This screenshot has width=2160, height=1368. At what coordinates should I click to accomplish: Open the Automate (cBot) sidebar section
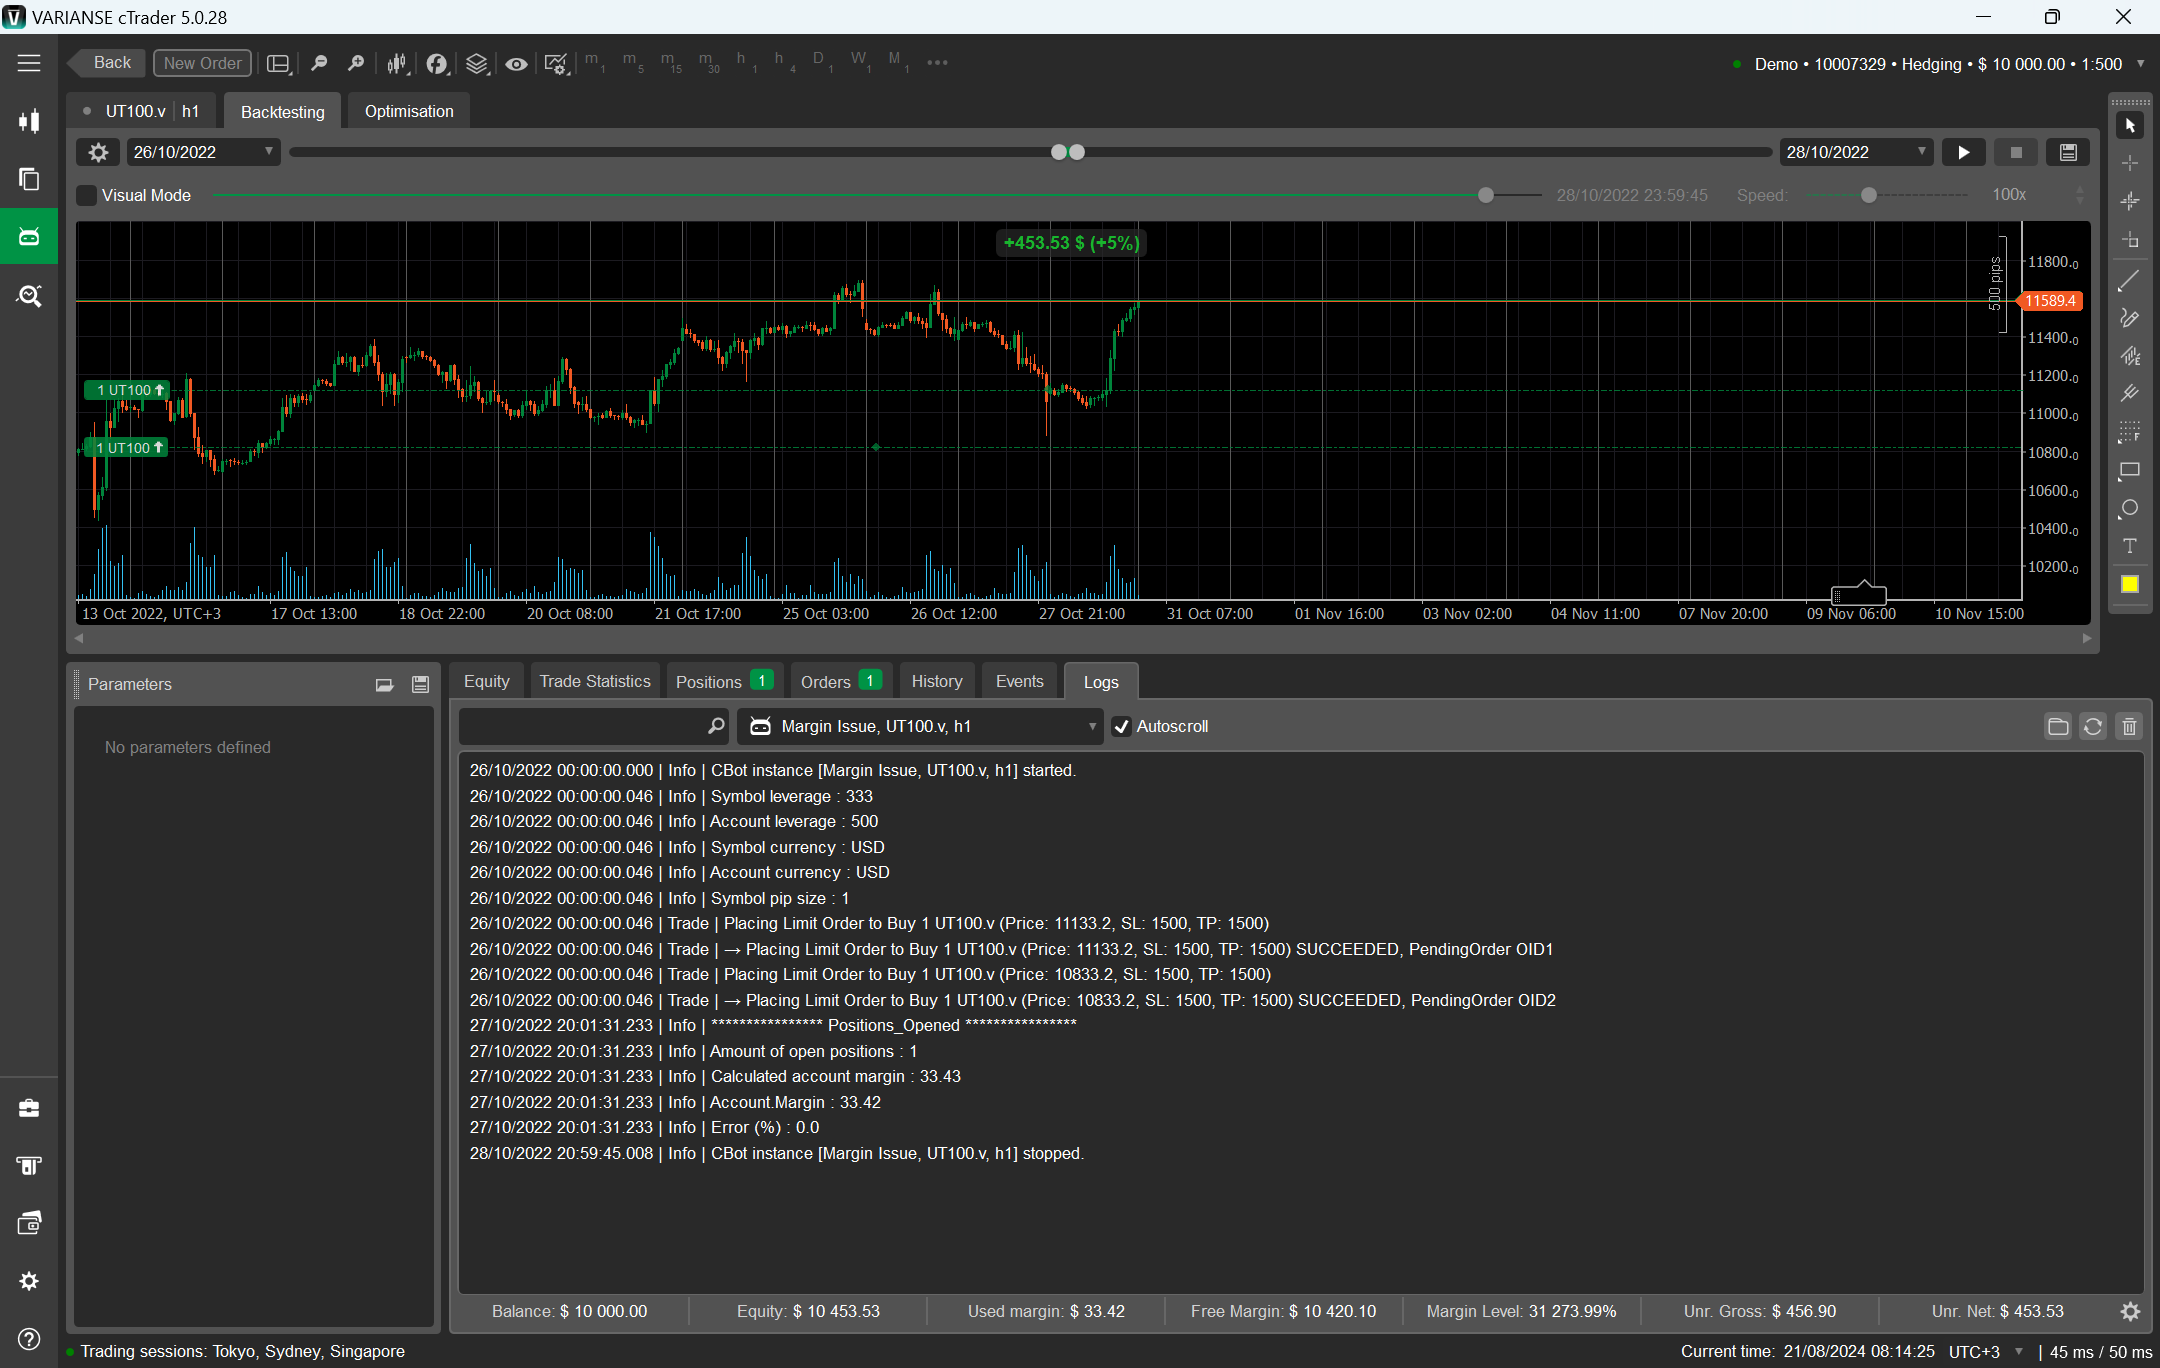pyautogui.click(x=29, y=237)
